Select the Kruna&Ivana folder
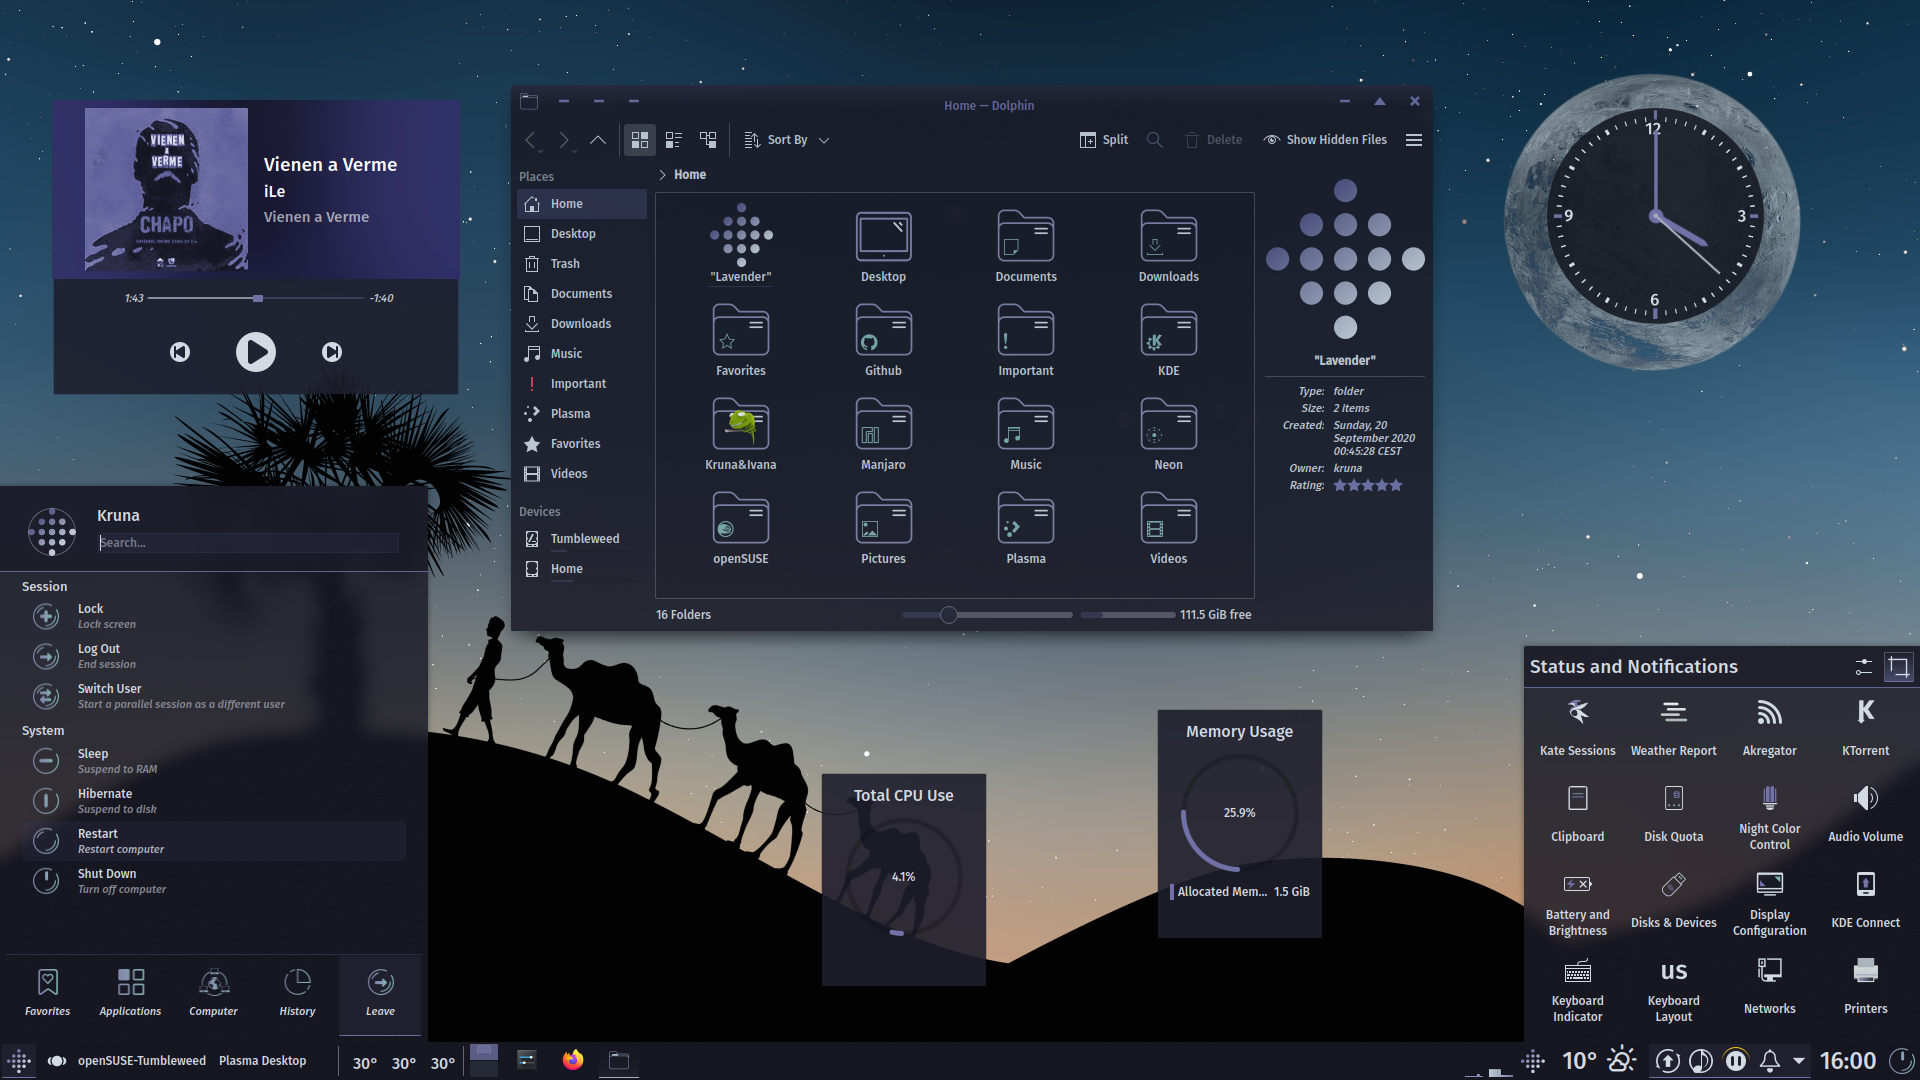Image resolution: width=1920 pixels, height=1080 pixels. (x=741, y=434)
